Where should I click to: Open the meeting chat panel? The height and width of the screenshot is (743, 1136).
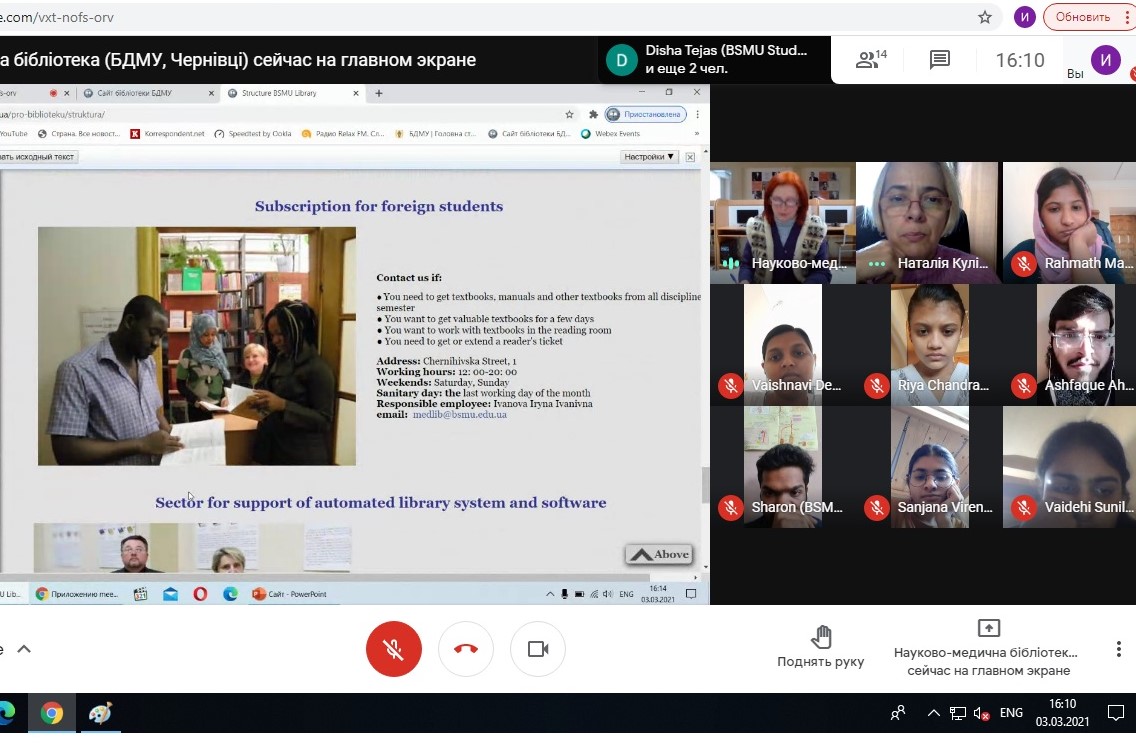[939, 60]
